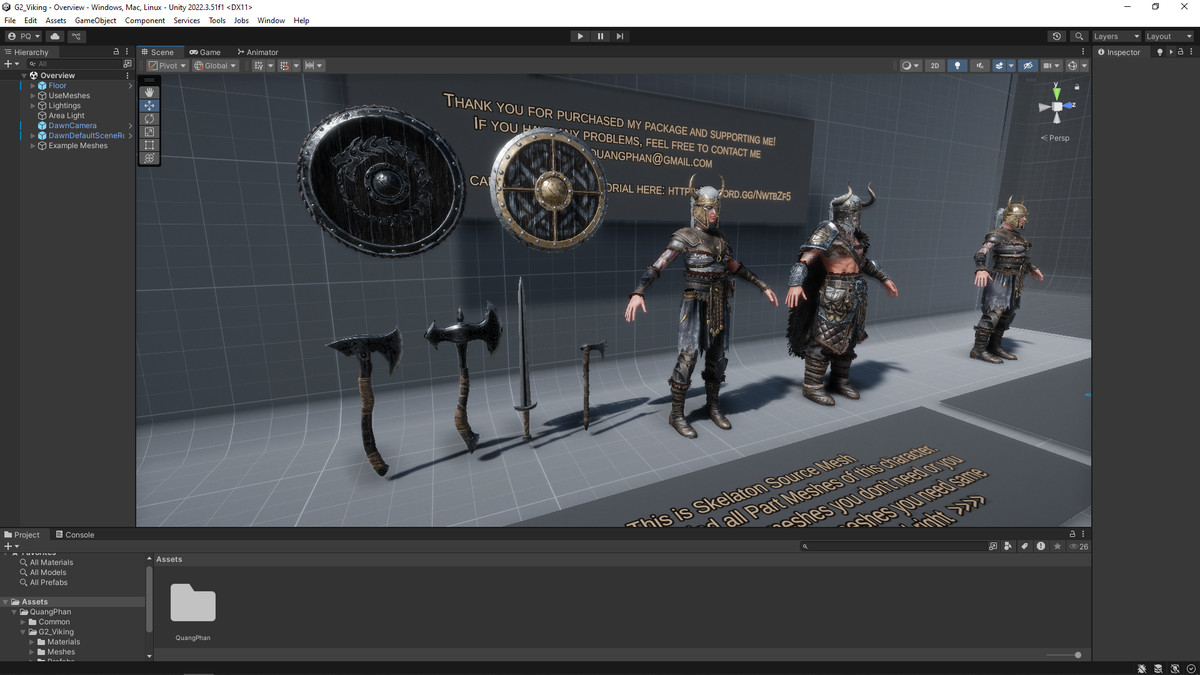Viewport: 1200px width, 675px height.
Task: Open the Layout dropdown
Action: pyautogui.click(x=1168, y=36)
